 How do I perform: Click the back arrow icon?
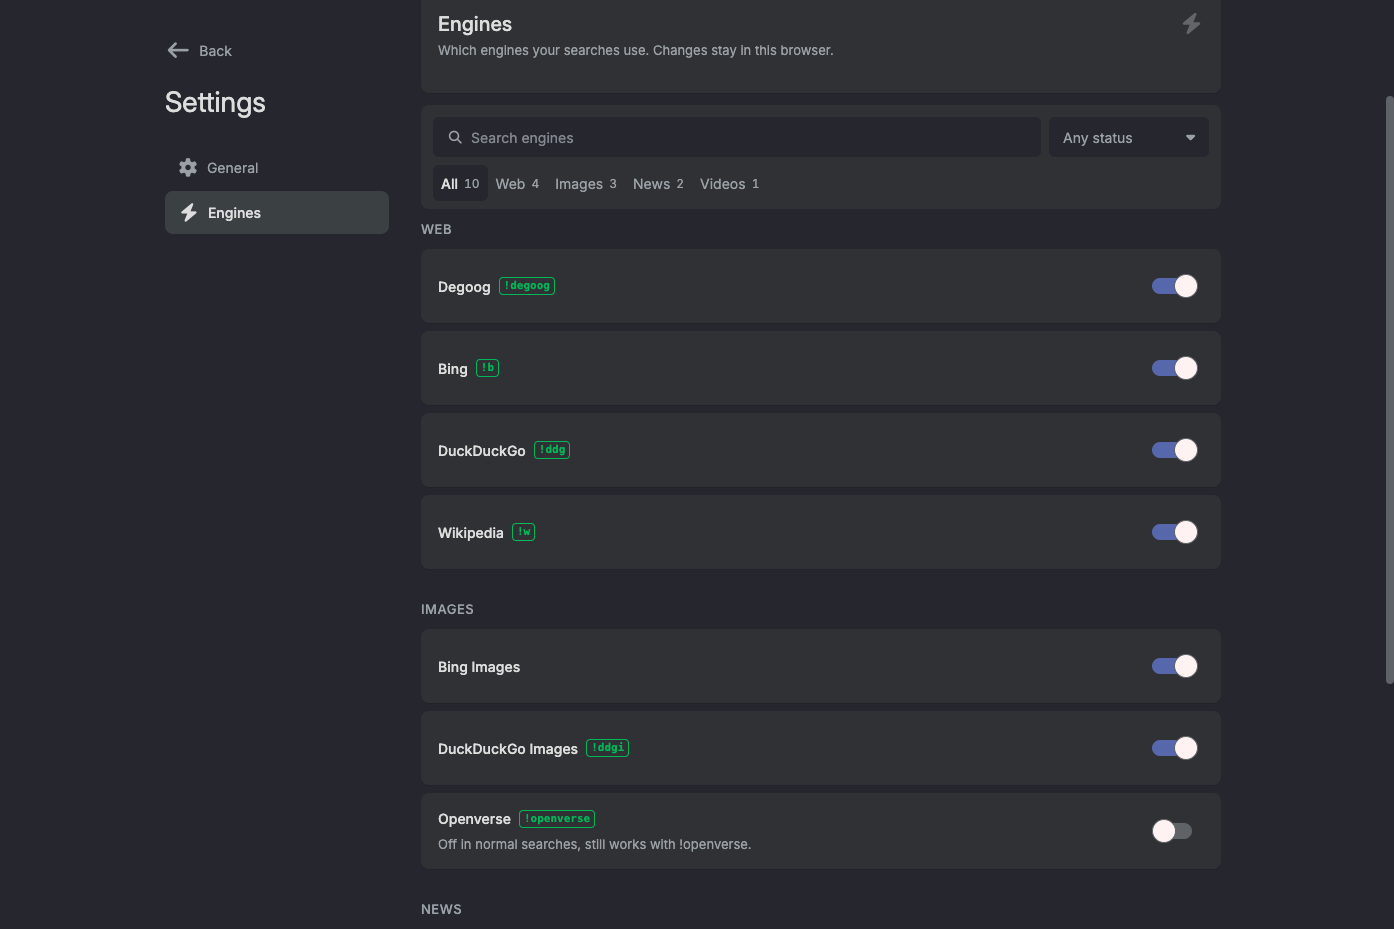pos(178,50)
